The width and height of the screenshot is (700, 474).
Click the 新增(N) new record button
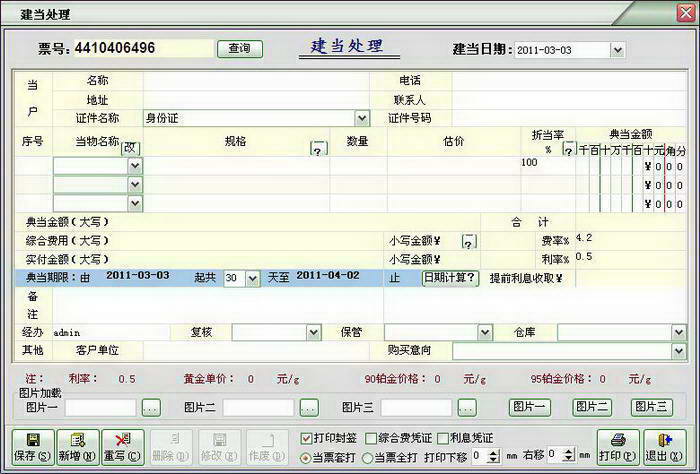(78, 447)
